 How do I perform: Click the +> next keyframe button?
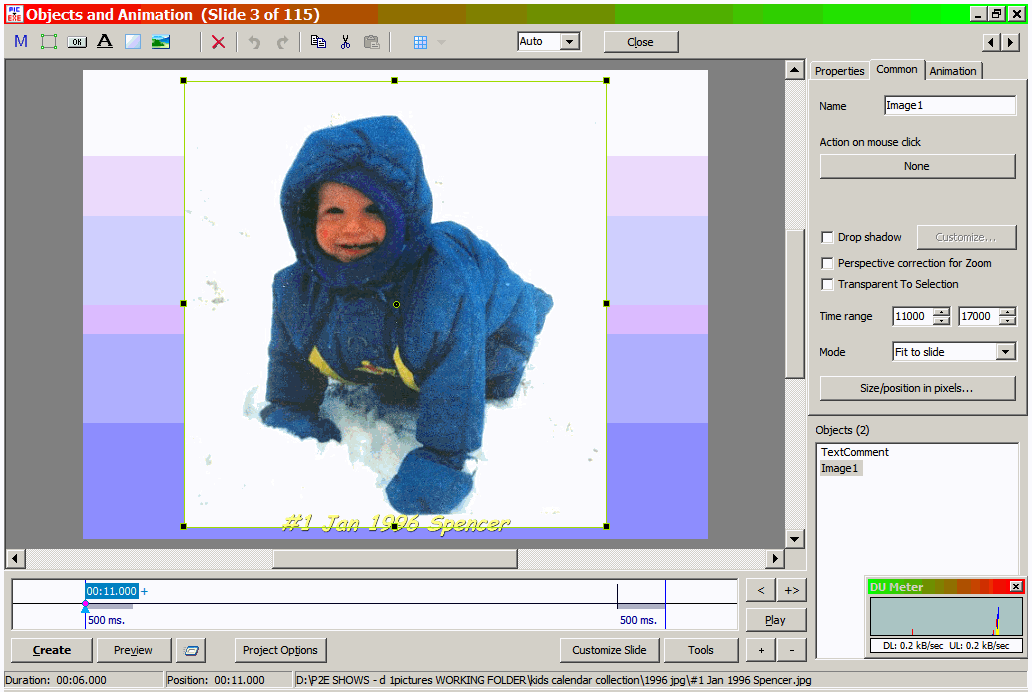click(792, 590)
